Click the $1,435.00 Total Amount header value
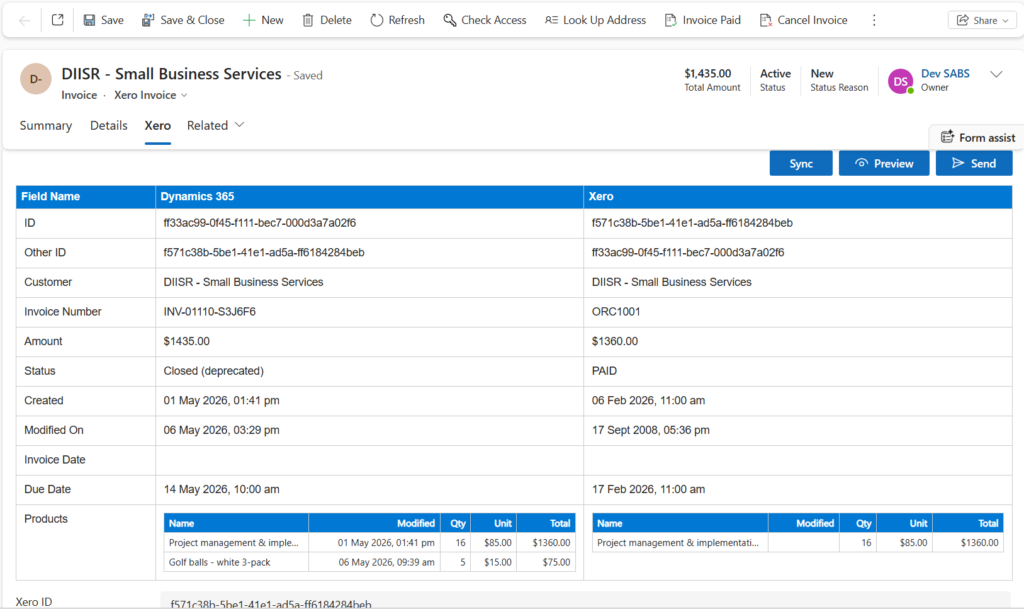This screenshot has height=609, width=1024. tap(707, 74)
